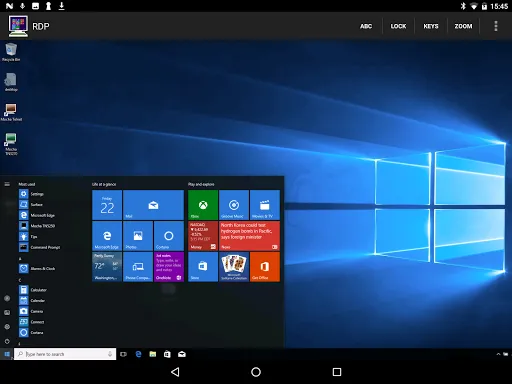Click the user account icon in Start rail
The width and height of the screenshot is (512, 384).
coord(7,298)
